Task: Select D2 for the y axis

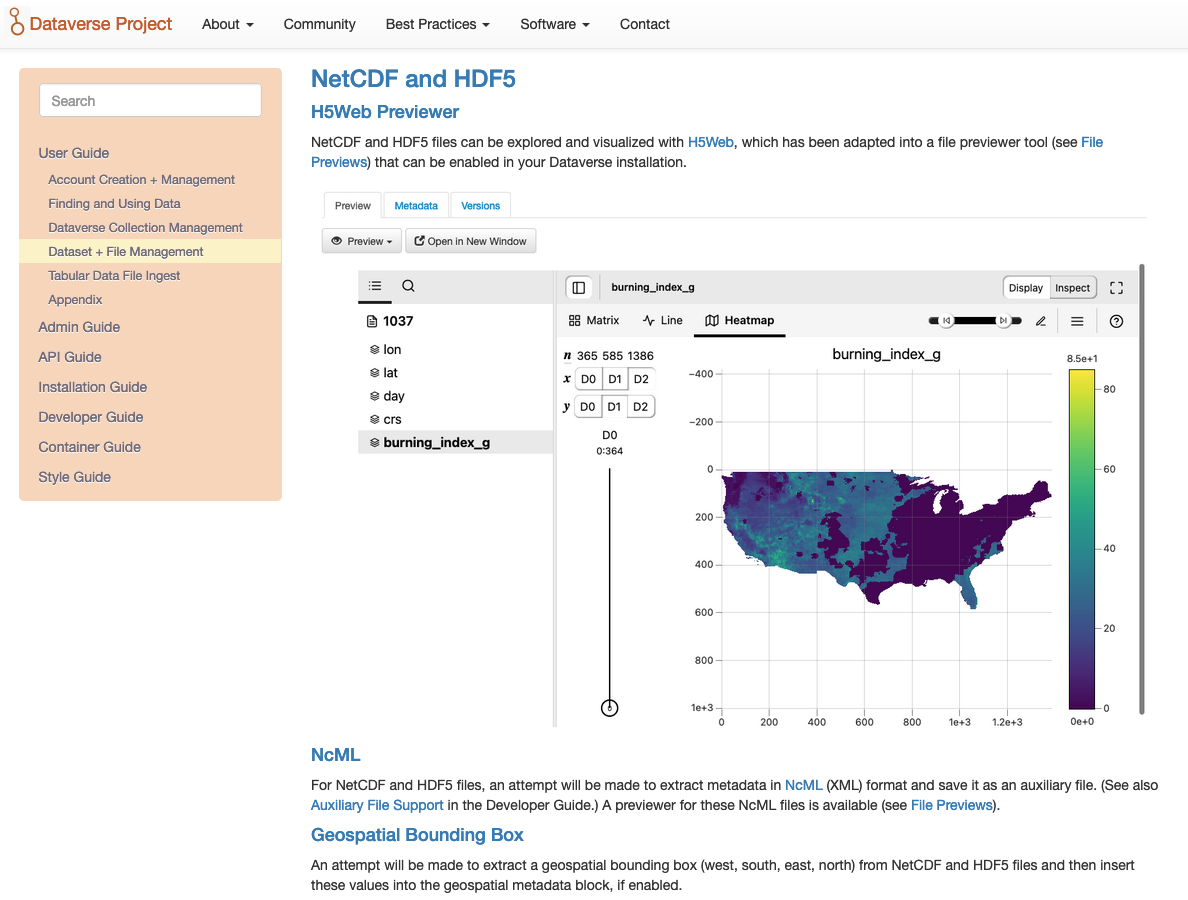Action: [641, 406]
